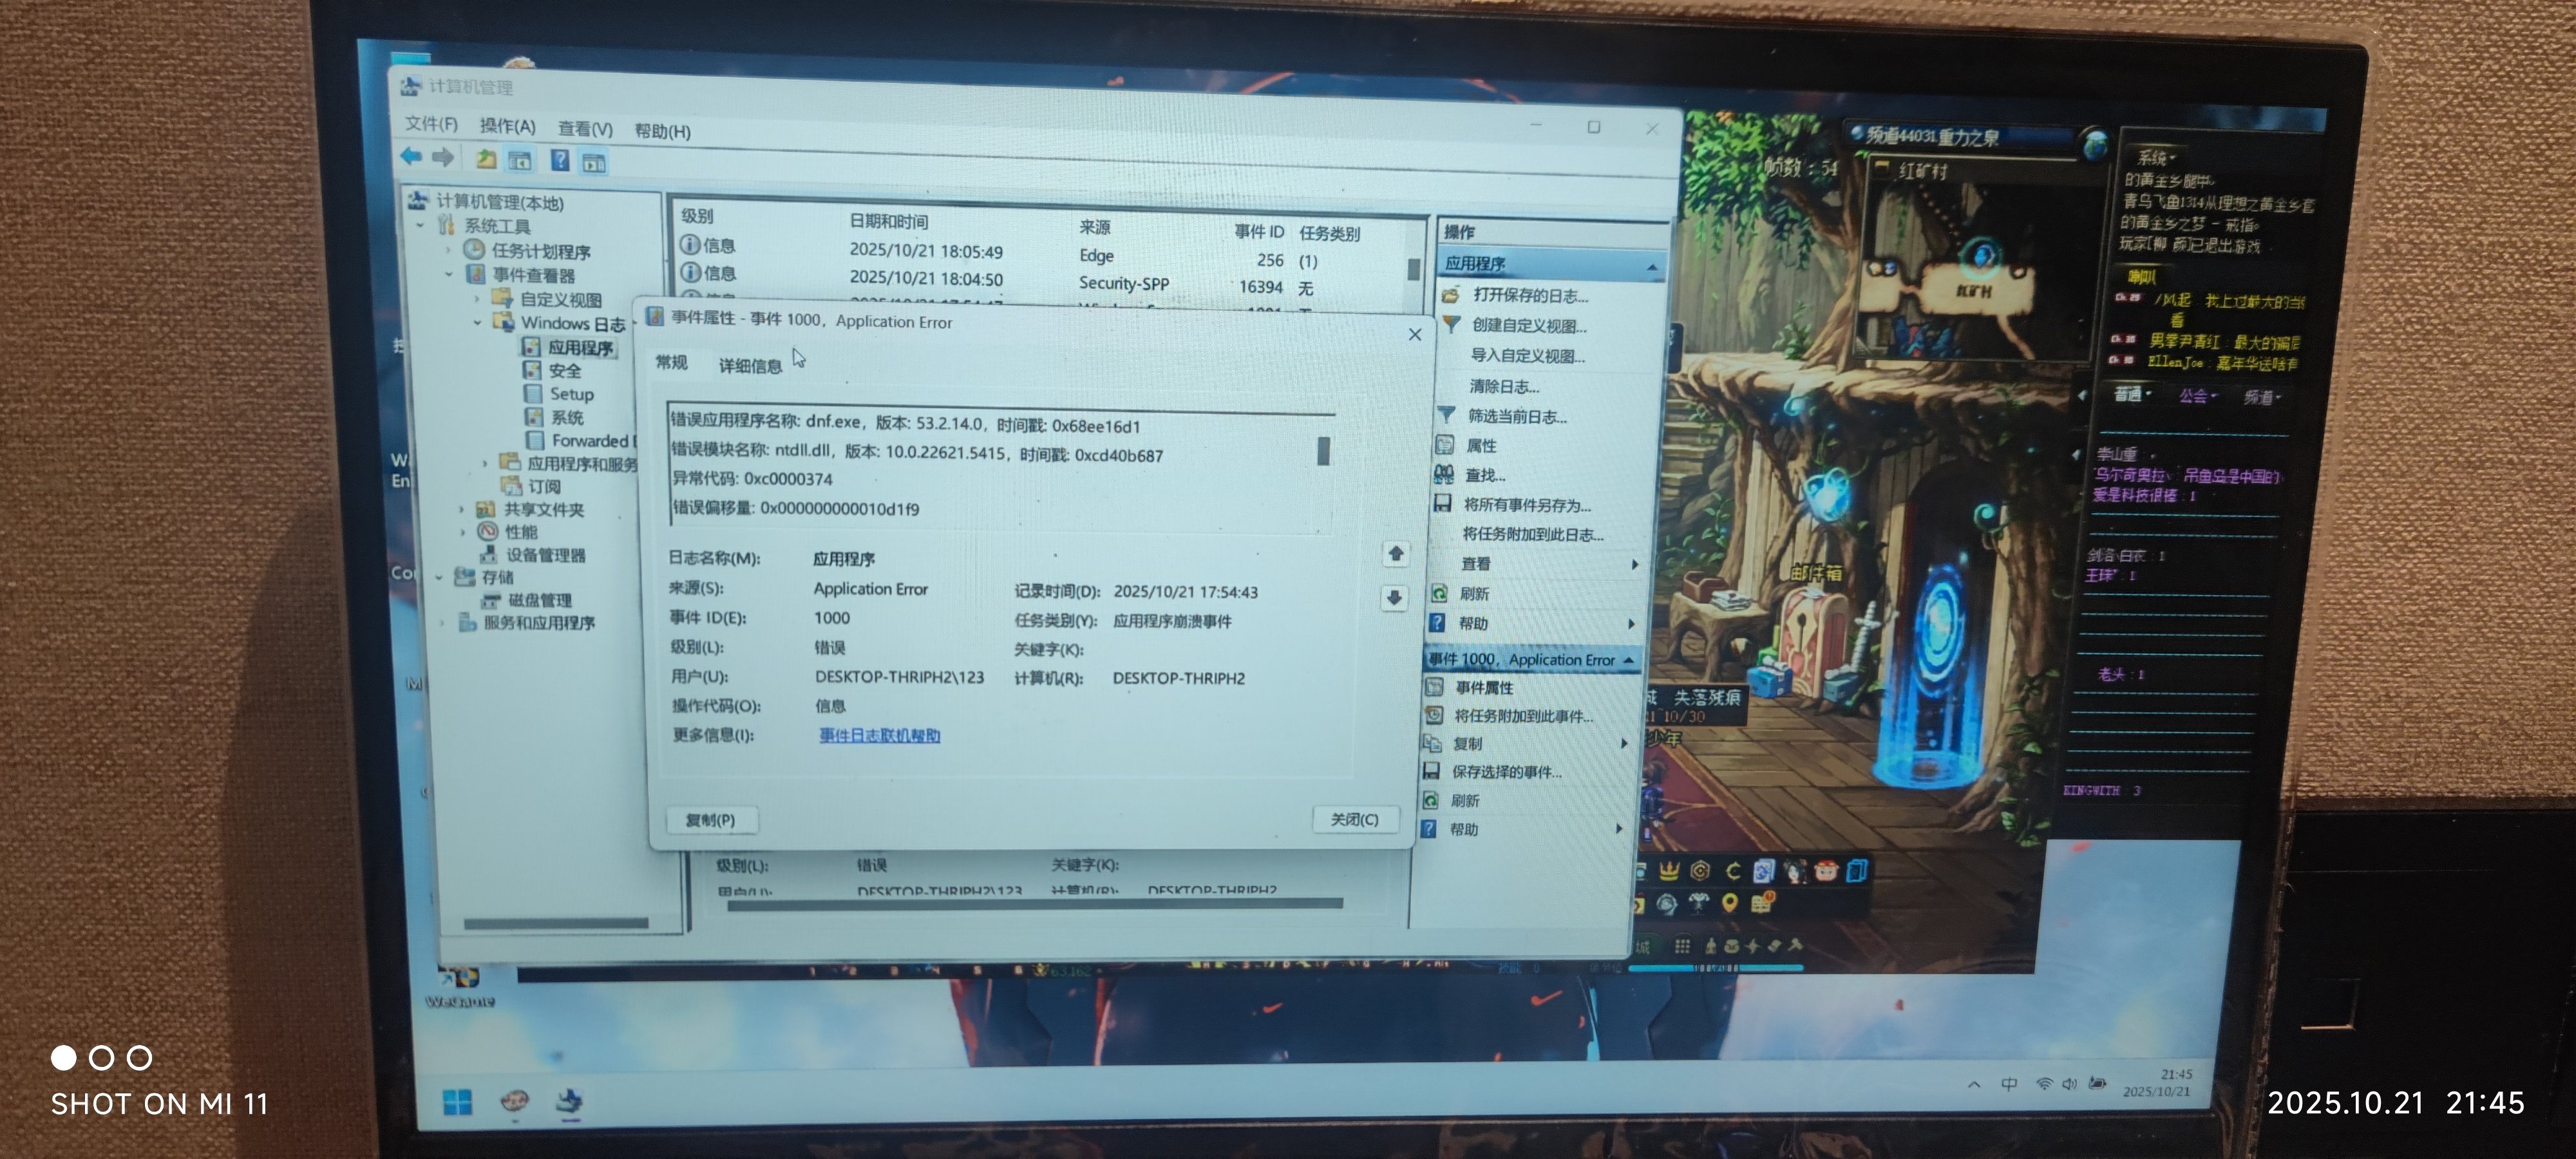
Task: Click the Back arrow toolbar icon
Action: 411,156
